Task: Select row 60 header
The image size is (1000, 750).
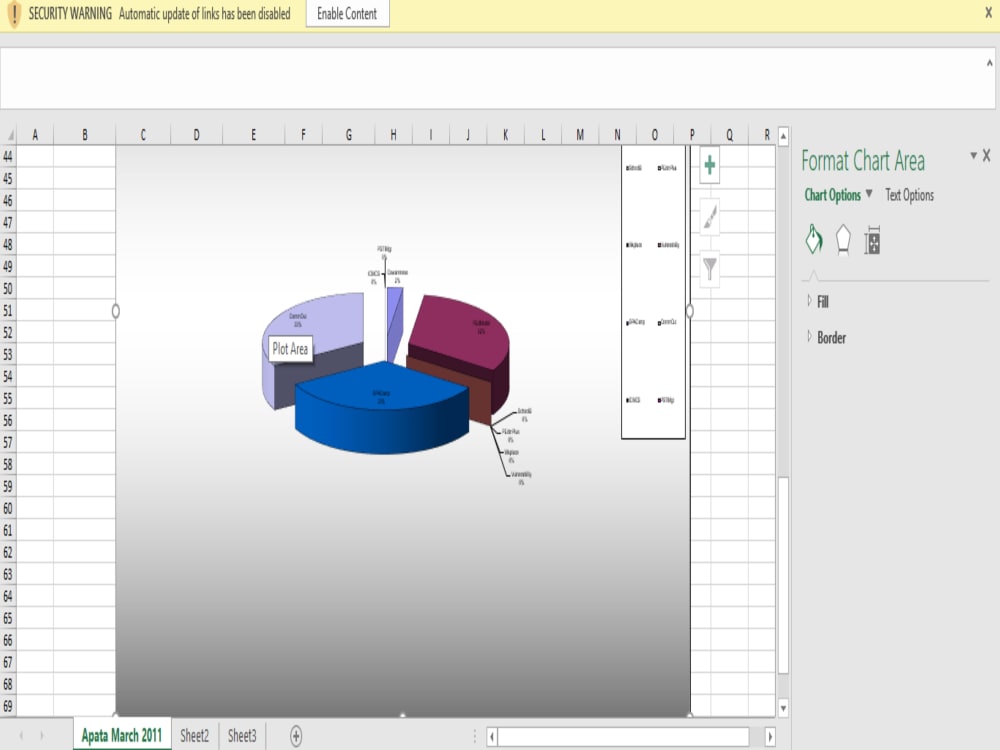Action: [x=8, y=508]
